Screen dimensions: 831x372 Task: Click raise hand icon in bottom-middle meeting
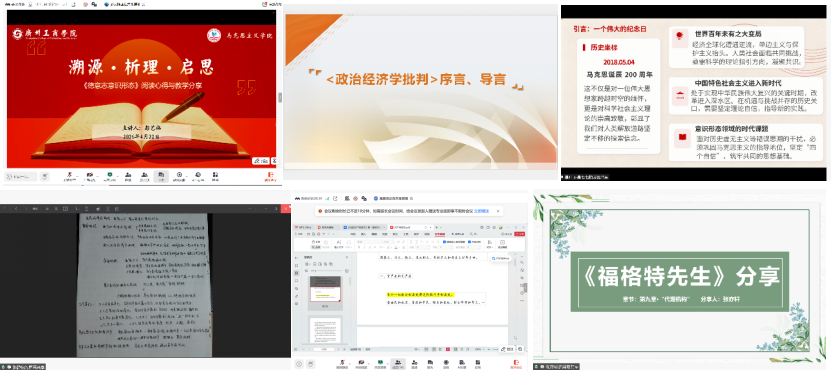(311, 364)
